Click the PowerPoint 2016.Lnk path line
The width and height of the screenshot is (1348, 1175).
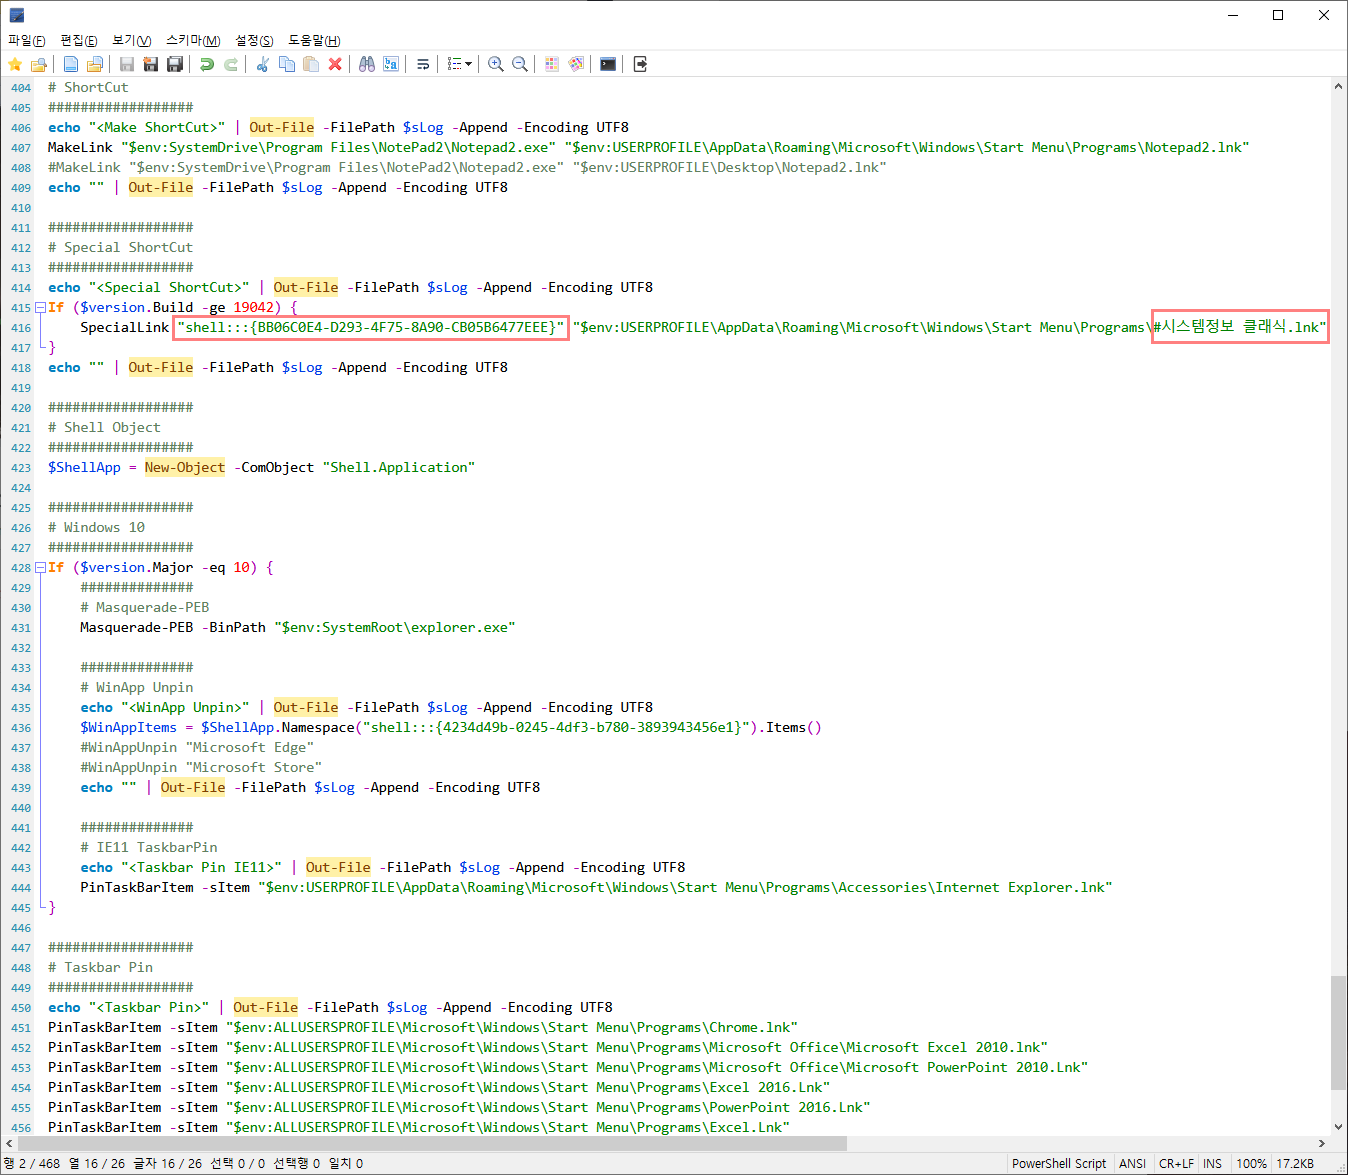tap(459, 1107)
